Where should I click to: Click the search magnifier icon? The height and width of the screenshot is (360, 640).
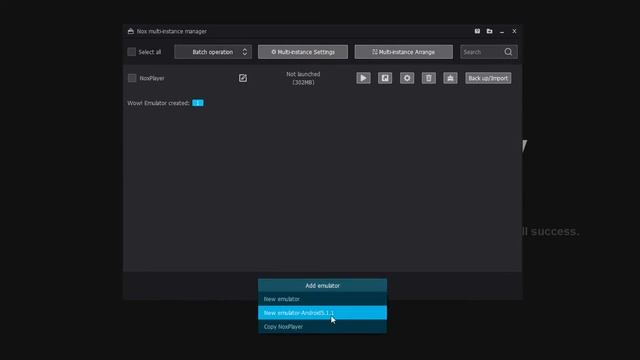click(508, 52)
